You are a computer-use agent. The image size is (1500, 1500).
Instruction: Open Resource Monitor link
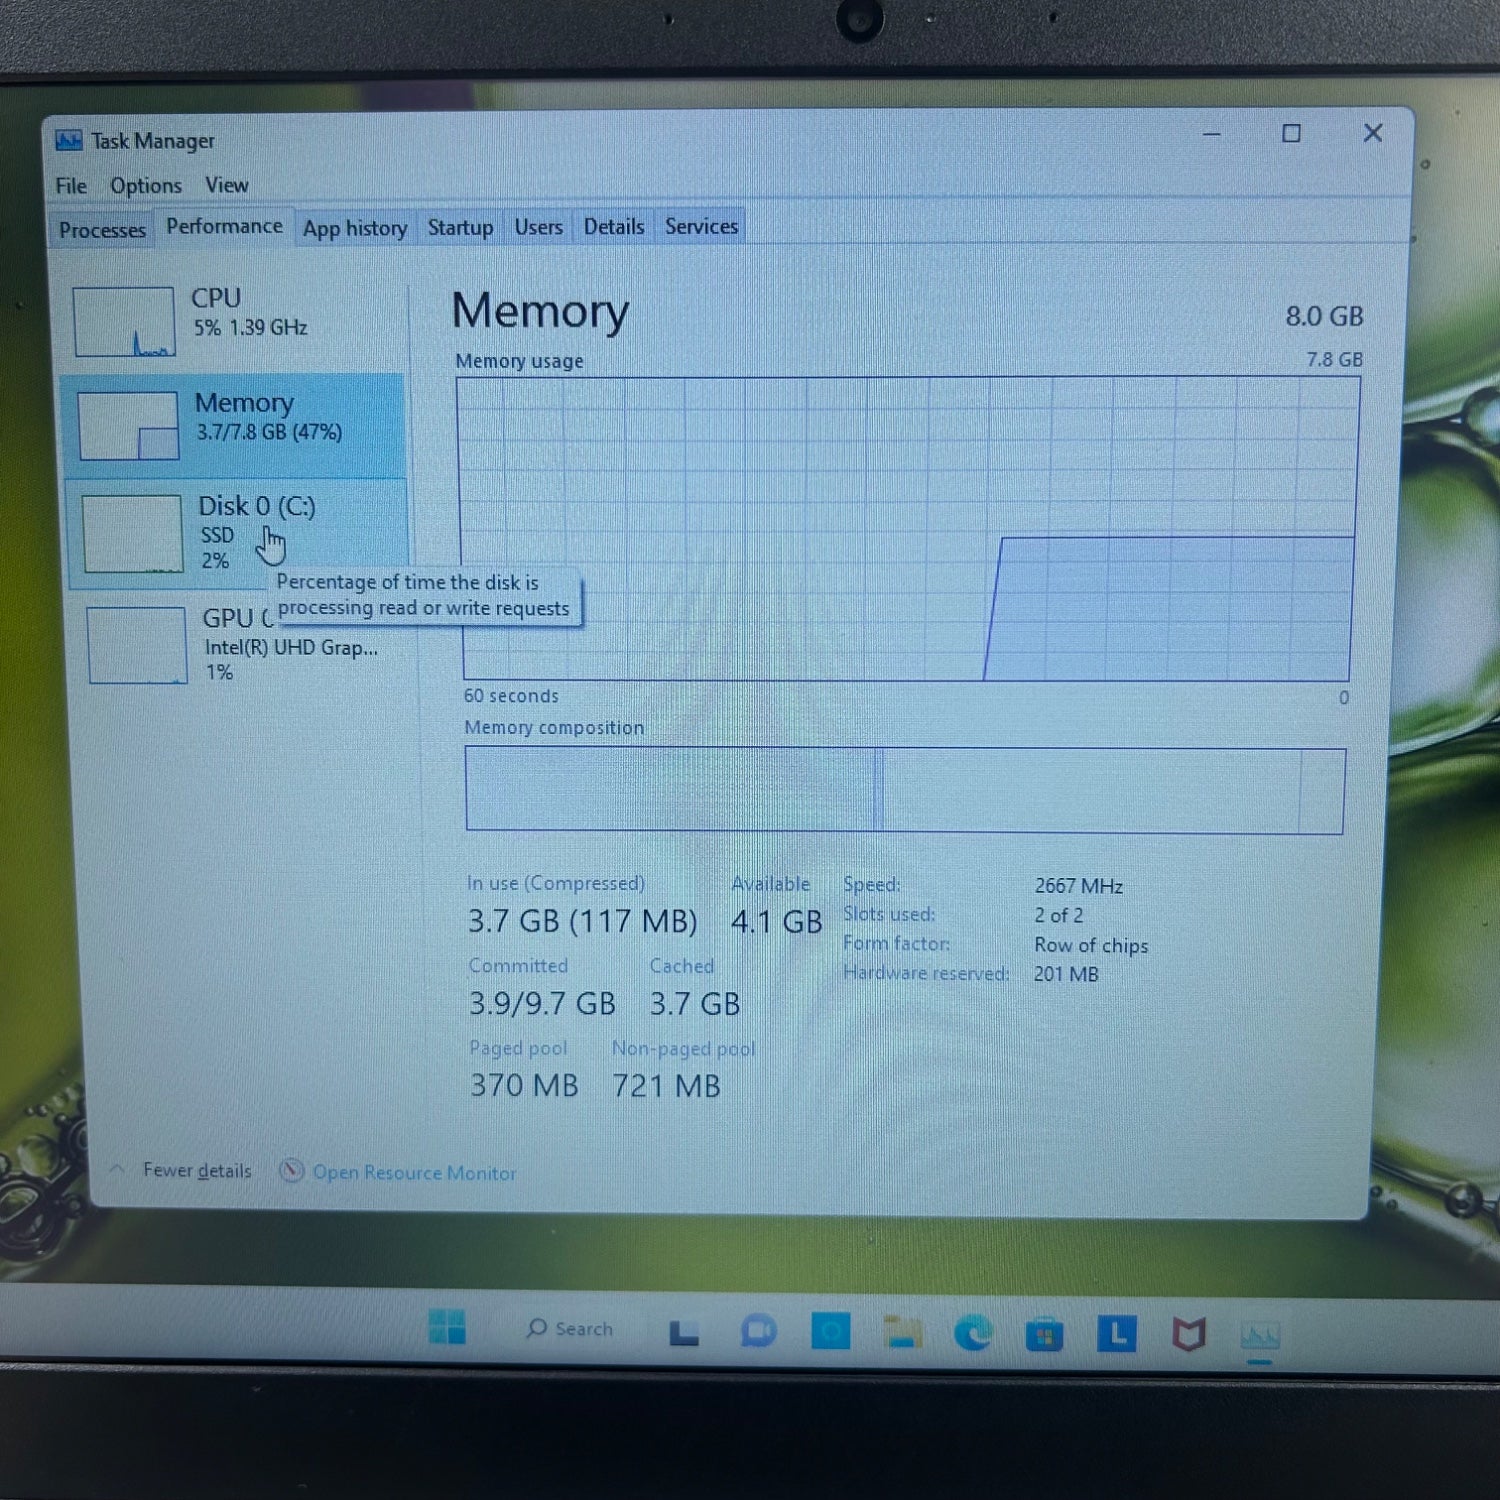[x=414, y=1173]
